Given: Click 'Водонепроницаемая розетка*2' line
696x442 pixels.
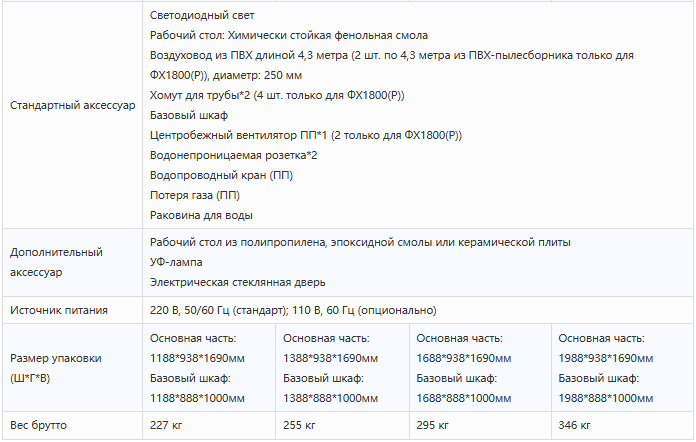Looking at the screenshot, I should pos(233,155).
